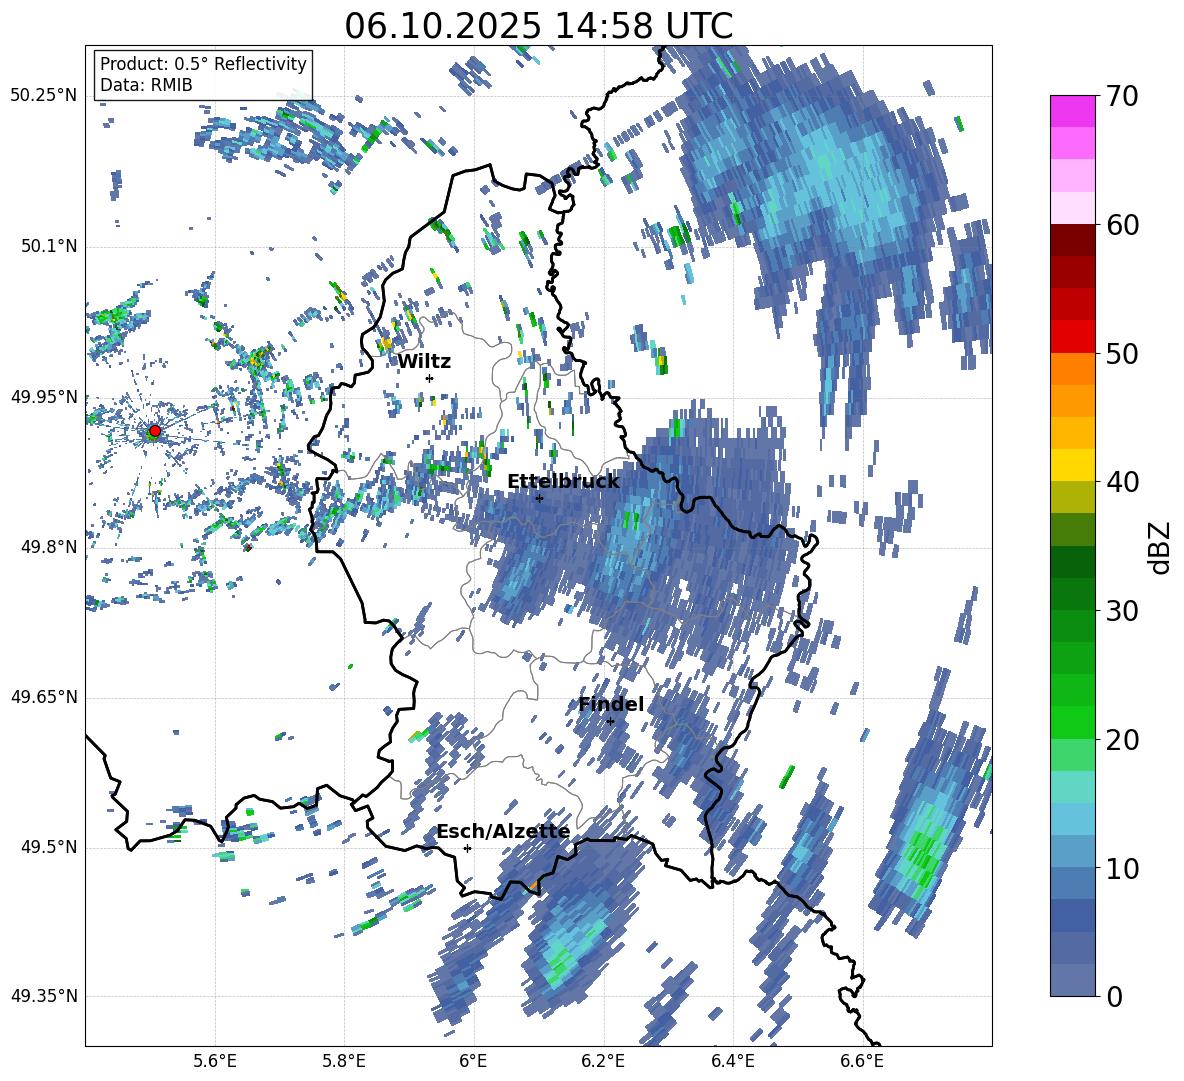Screen dimensions: 1184x1081
Task: Click the cross marker below Ettelbruck
Action: click(x=539, y=498)
